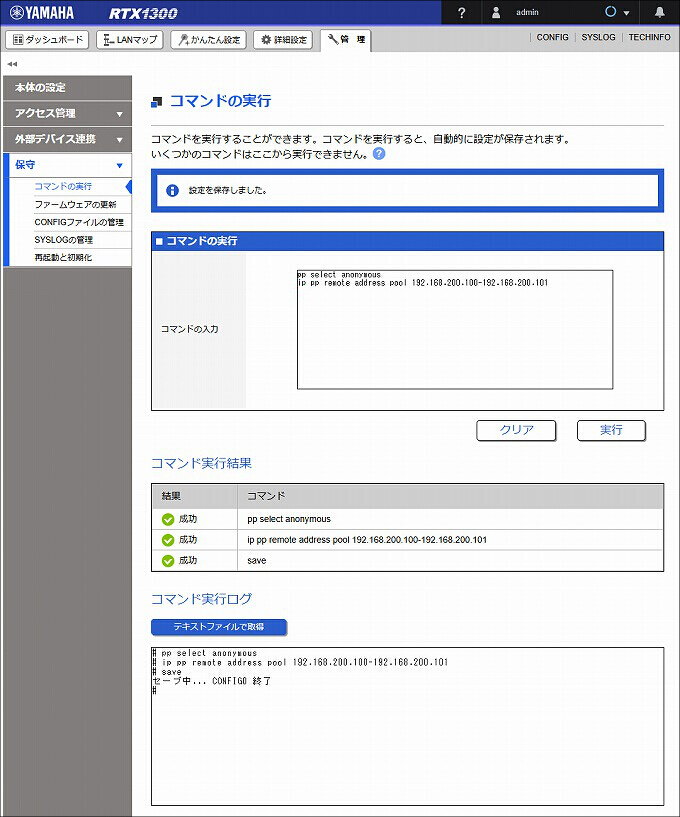This screenshot has width=680, height=817.
Task: Click the YAMAHA logo
Action: (42, 13)
